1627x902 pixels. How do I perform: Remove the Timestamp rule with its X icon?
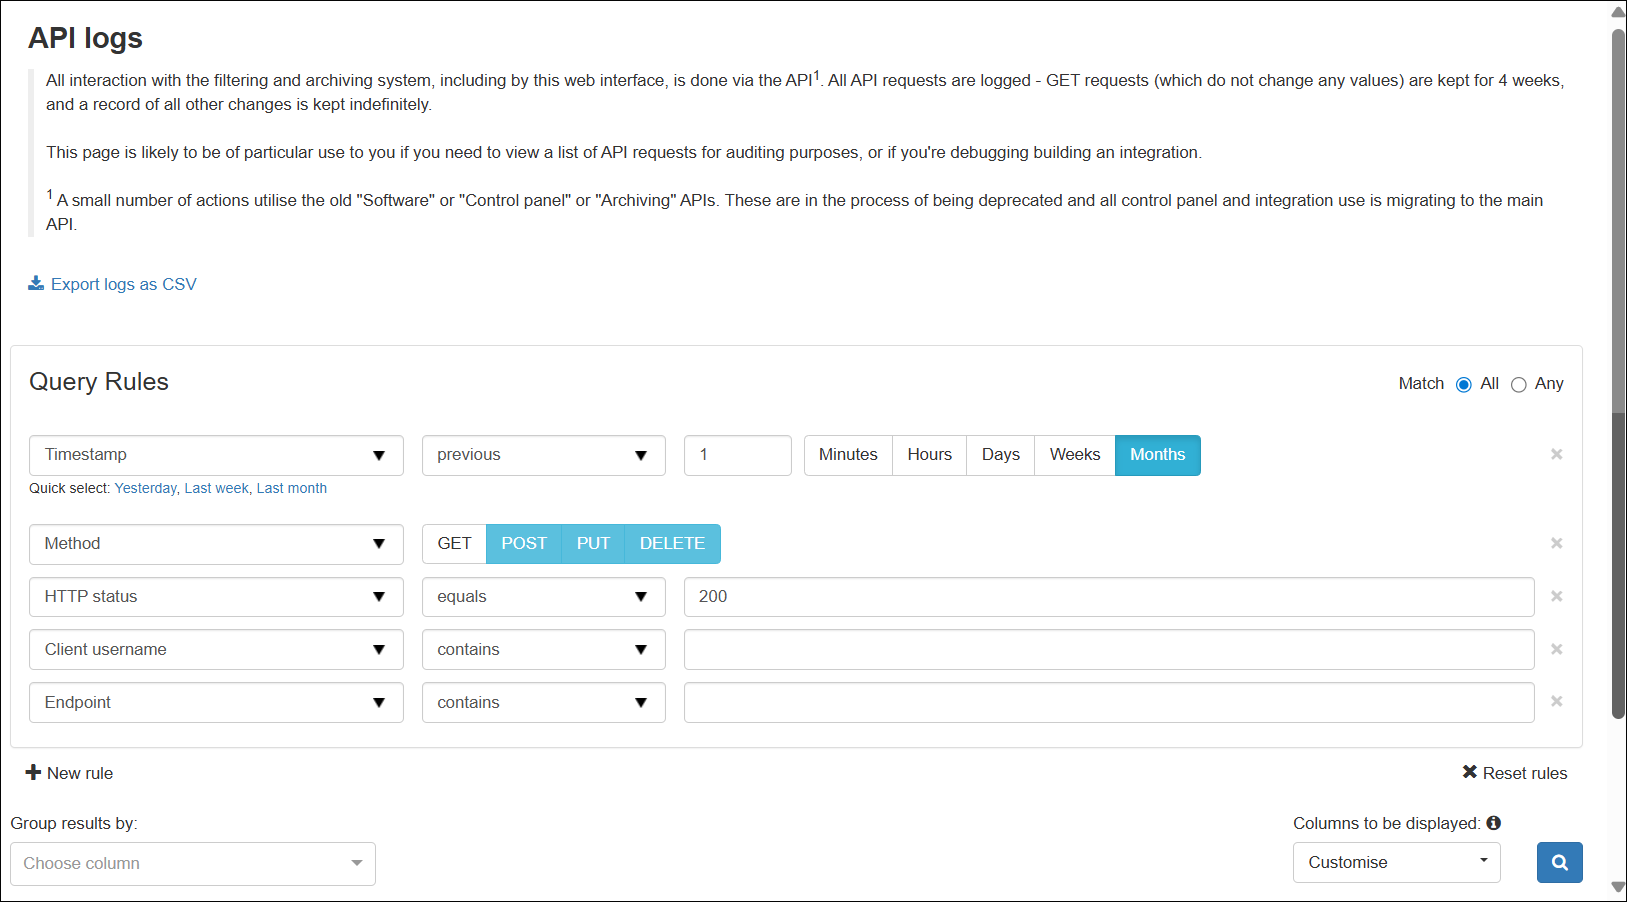click(x=1556, y=454)
